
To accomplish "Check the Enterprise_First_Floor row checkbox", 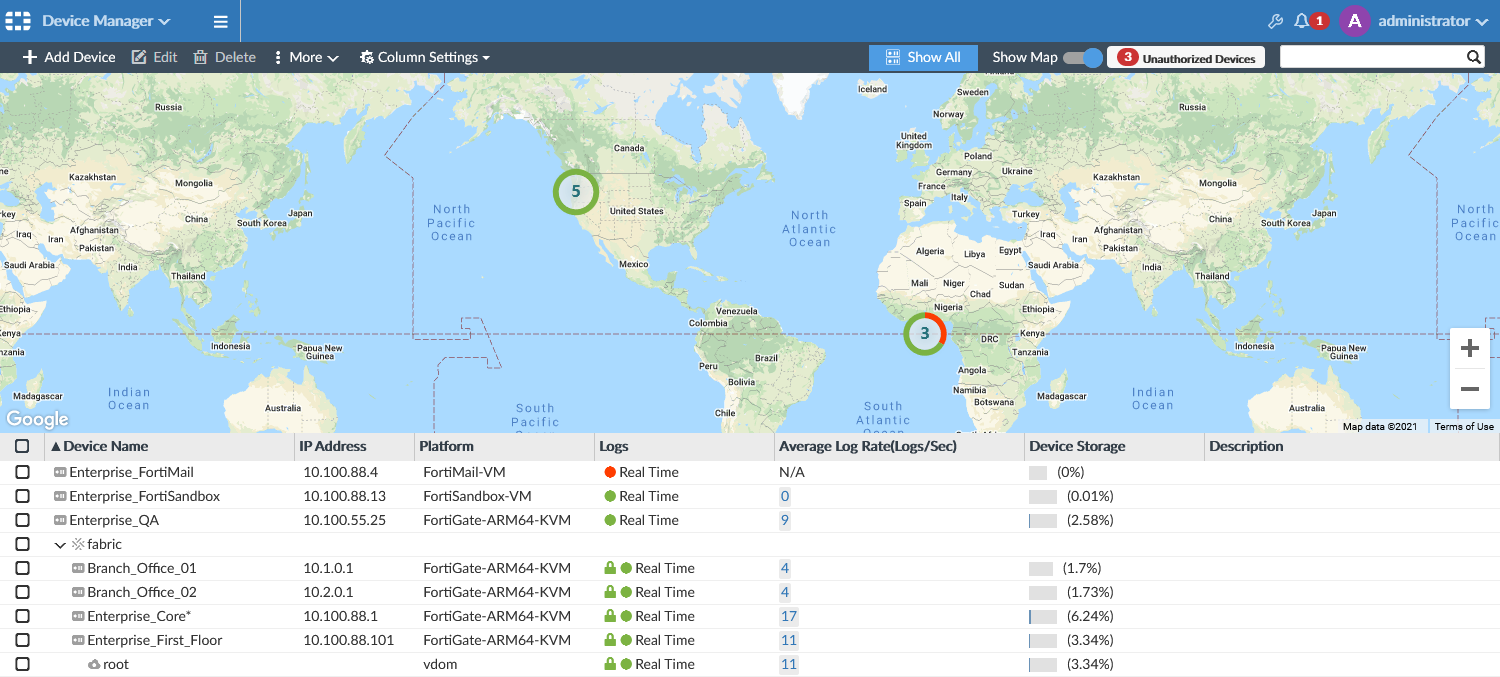I will (22, 640).
